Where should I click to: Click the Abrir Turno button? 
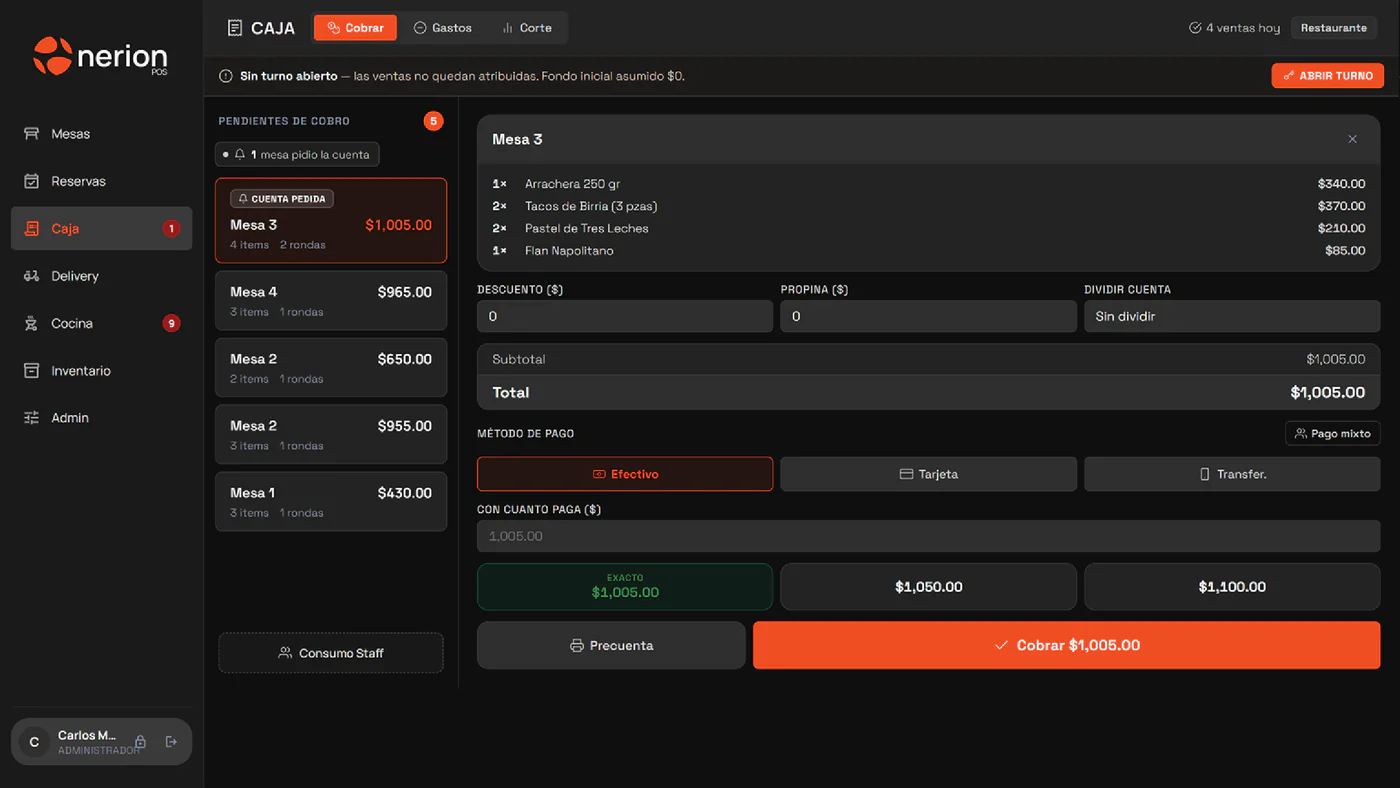1328,76
